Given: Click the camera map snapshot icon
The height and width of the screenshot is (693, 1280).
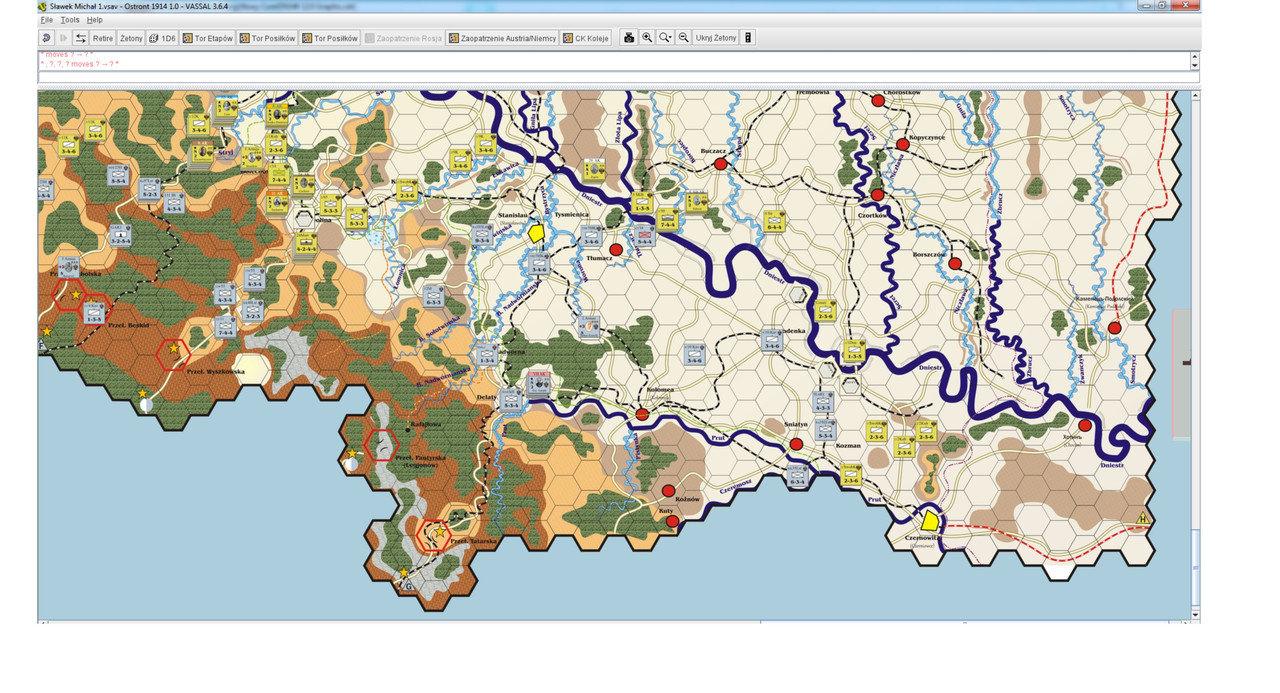Looking at the screenshot, I should (629, 38).
